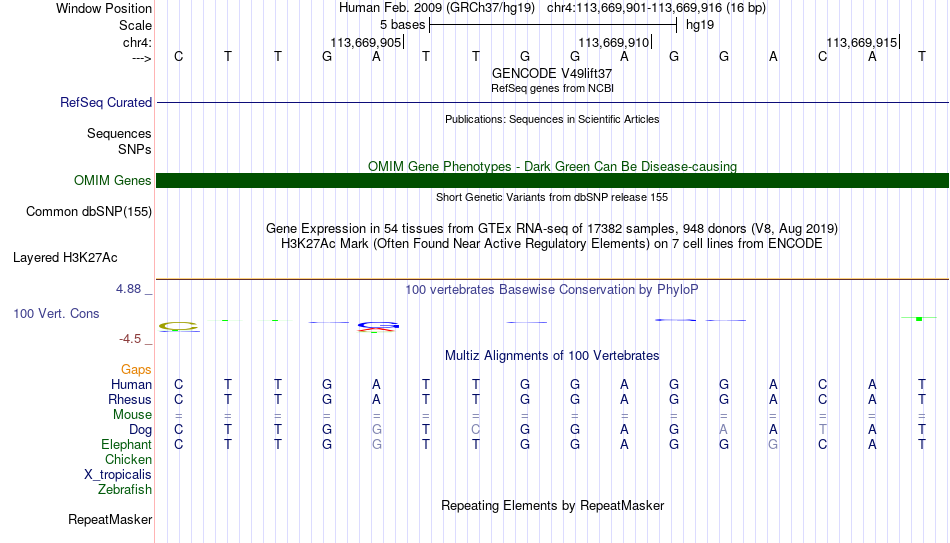
Task: Select the Zebrafish alignment row label
Action: [x=125, y=490]
